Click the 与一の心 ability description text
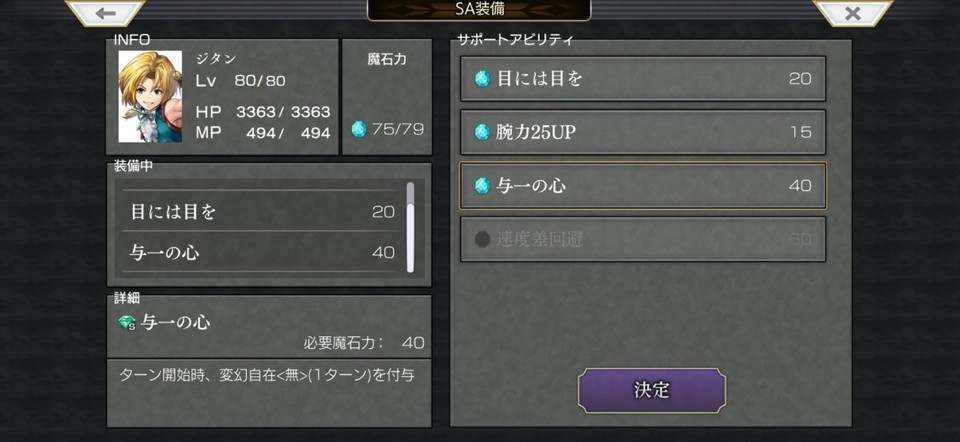This screenshot has width=960, height=442. point(266,375)
